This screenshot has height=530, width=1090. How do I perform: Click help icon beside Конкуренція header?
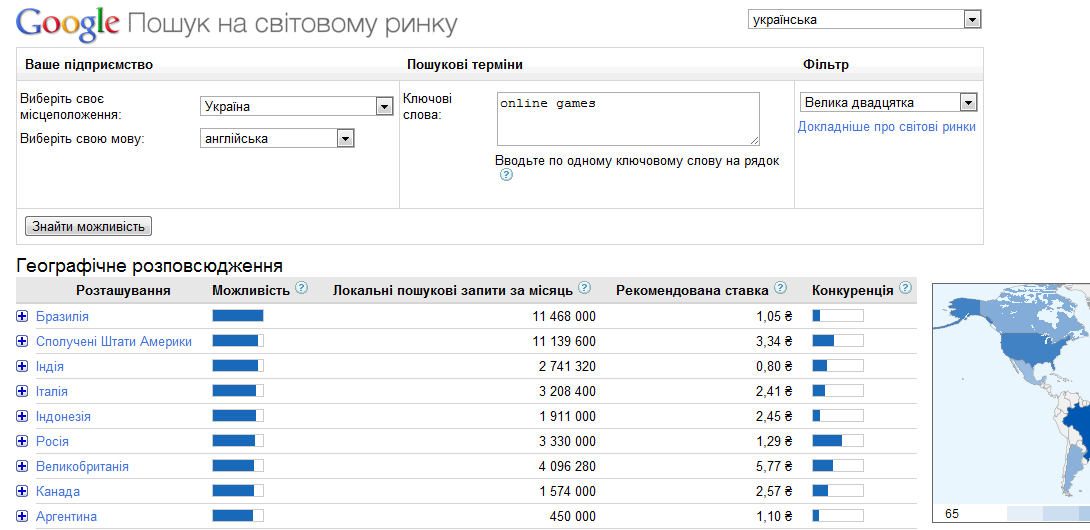pos(905,289)
